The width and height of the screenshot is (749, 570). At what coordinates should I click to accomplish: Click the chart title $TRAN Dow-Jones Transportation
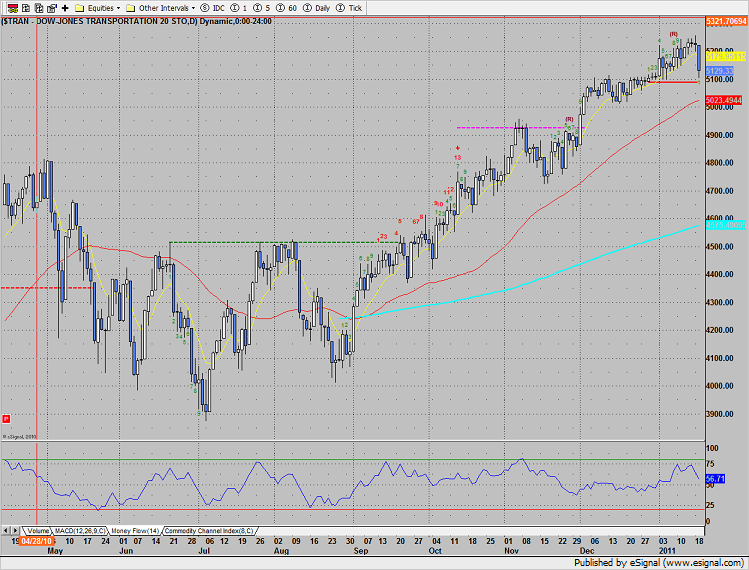[x=137, y=22]
